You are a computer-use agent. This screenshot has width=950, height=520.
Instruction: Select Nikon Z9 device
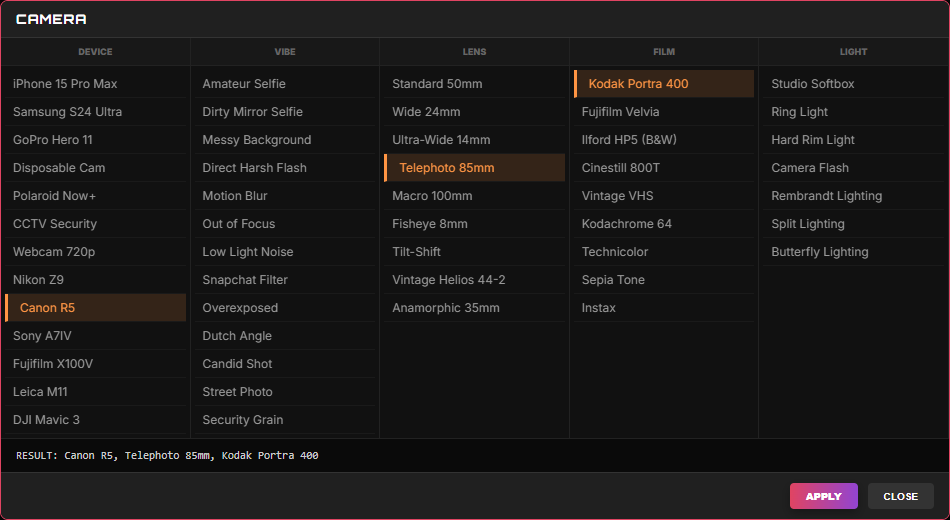pos(95,279)
